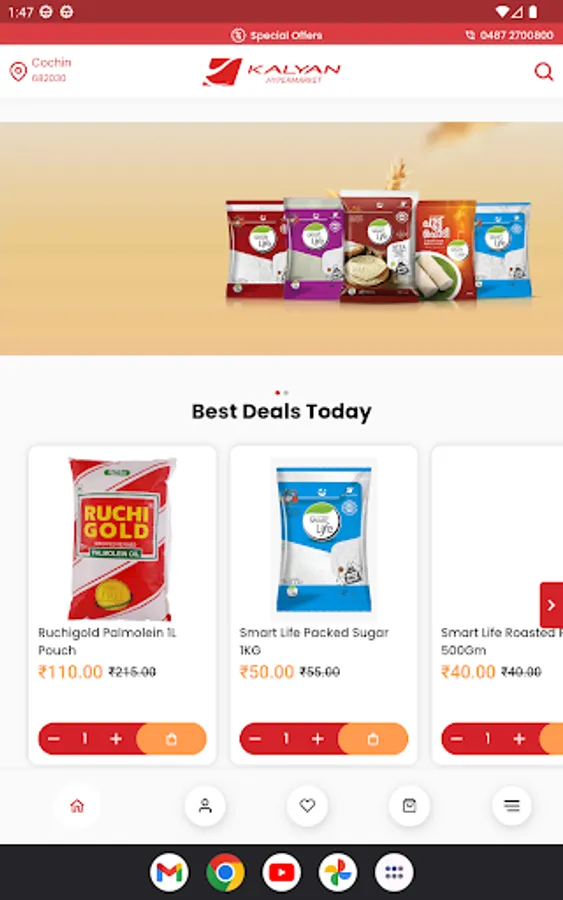This screenshot has height=900, width=563.
Task: Call the phone number 0487 2700800
Action: [510, 35]
